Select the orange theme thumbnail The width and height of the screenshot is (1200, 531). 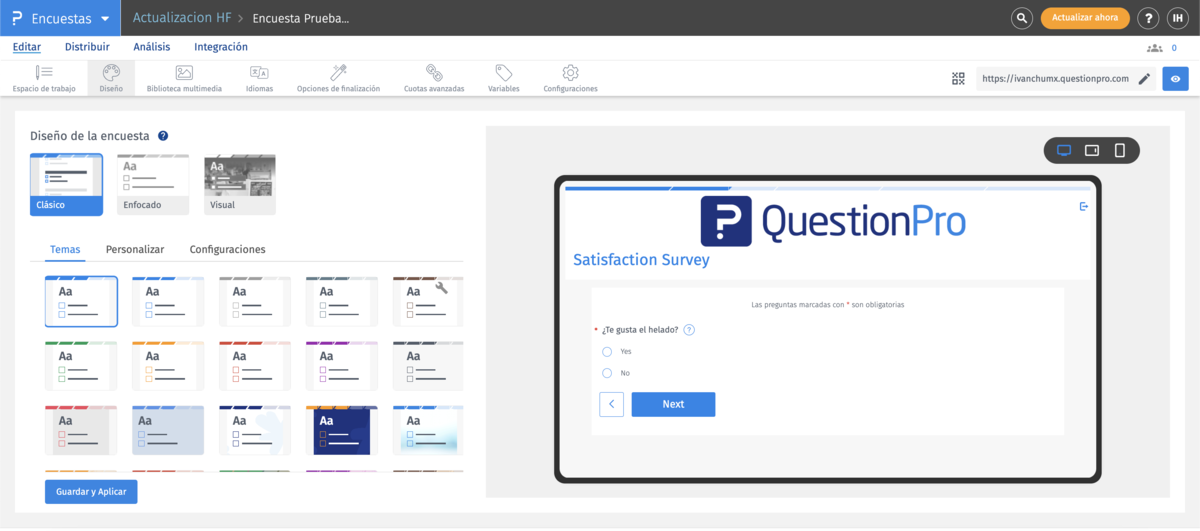168,366
